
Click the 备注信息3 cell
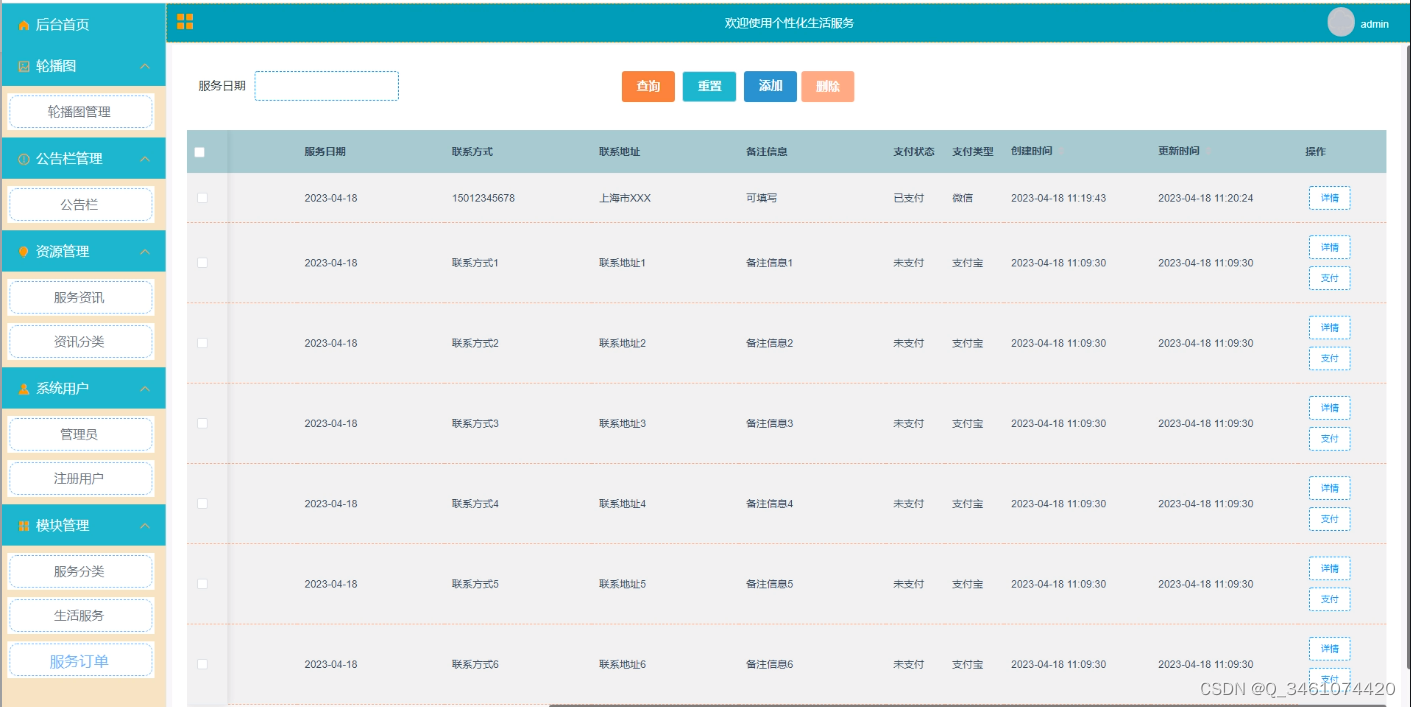[770, 423]
